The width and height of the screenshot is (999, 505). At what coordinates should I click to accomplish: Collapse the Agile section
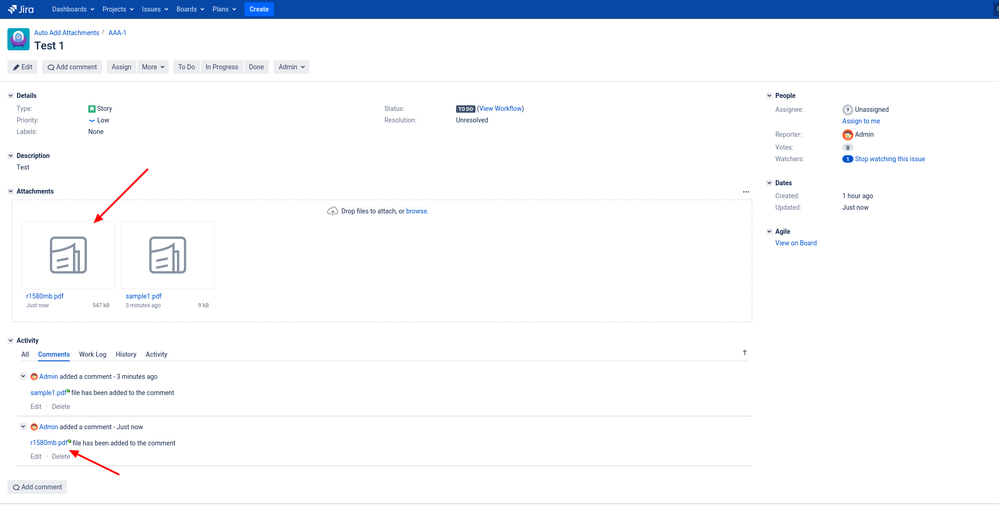tap(769, 231)
